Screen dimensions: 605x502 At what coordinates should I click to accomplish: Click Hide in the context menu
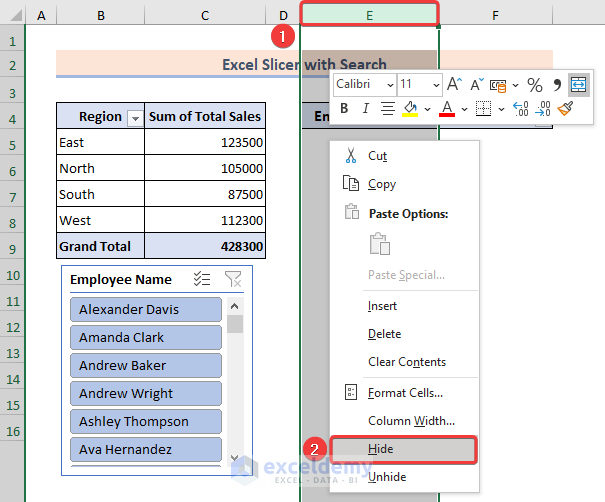(404, 449)
